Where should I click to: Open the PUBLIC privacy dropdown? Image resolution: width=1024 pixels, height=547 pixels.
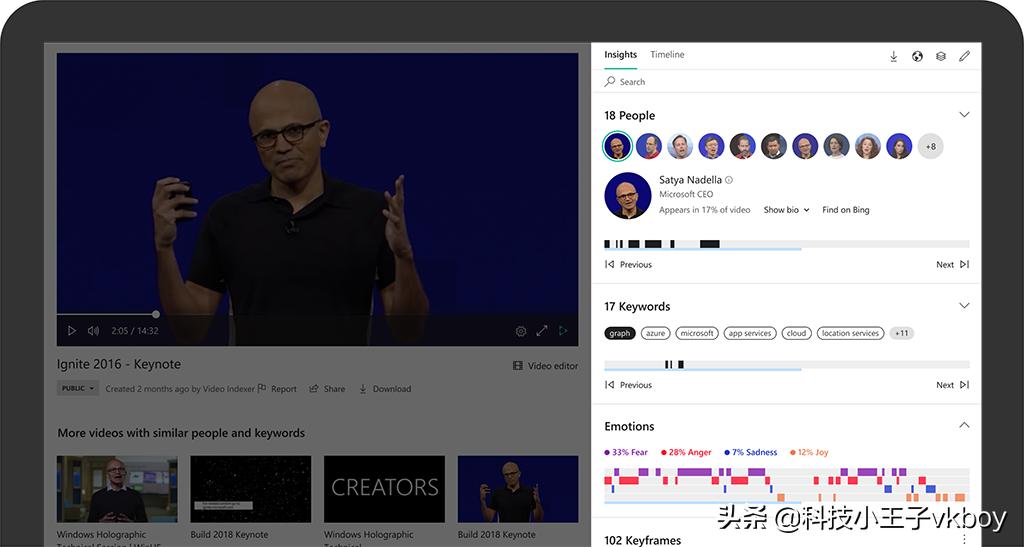click(78, 388)
